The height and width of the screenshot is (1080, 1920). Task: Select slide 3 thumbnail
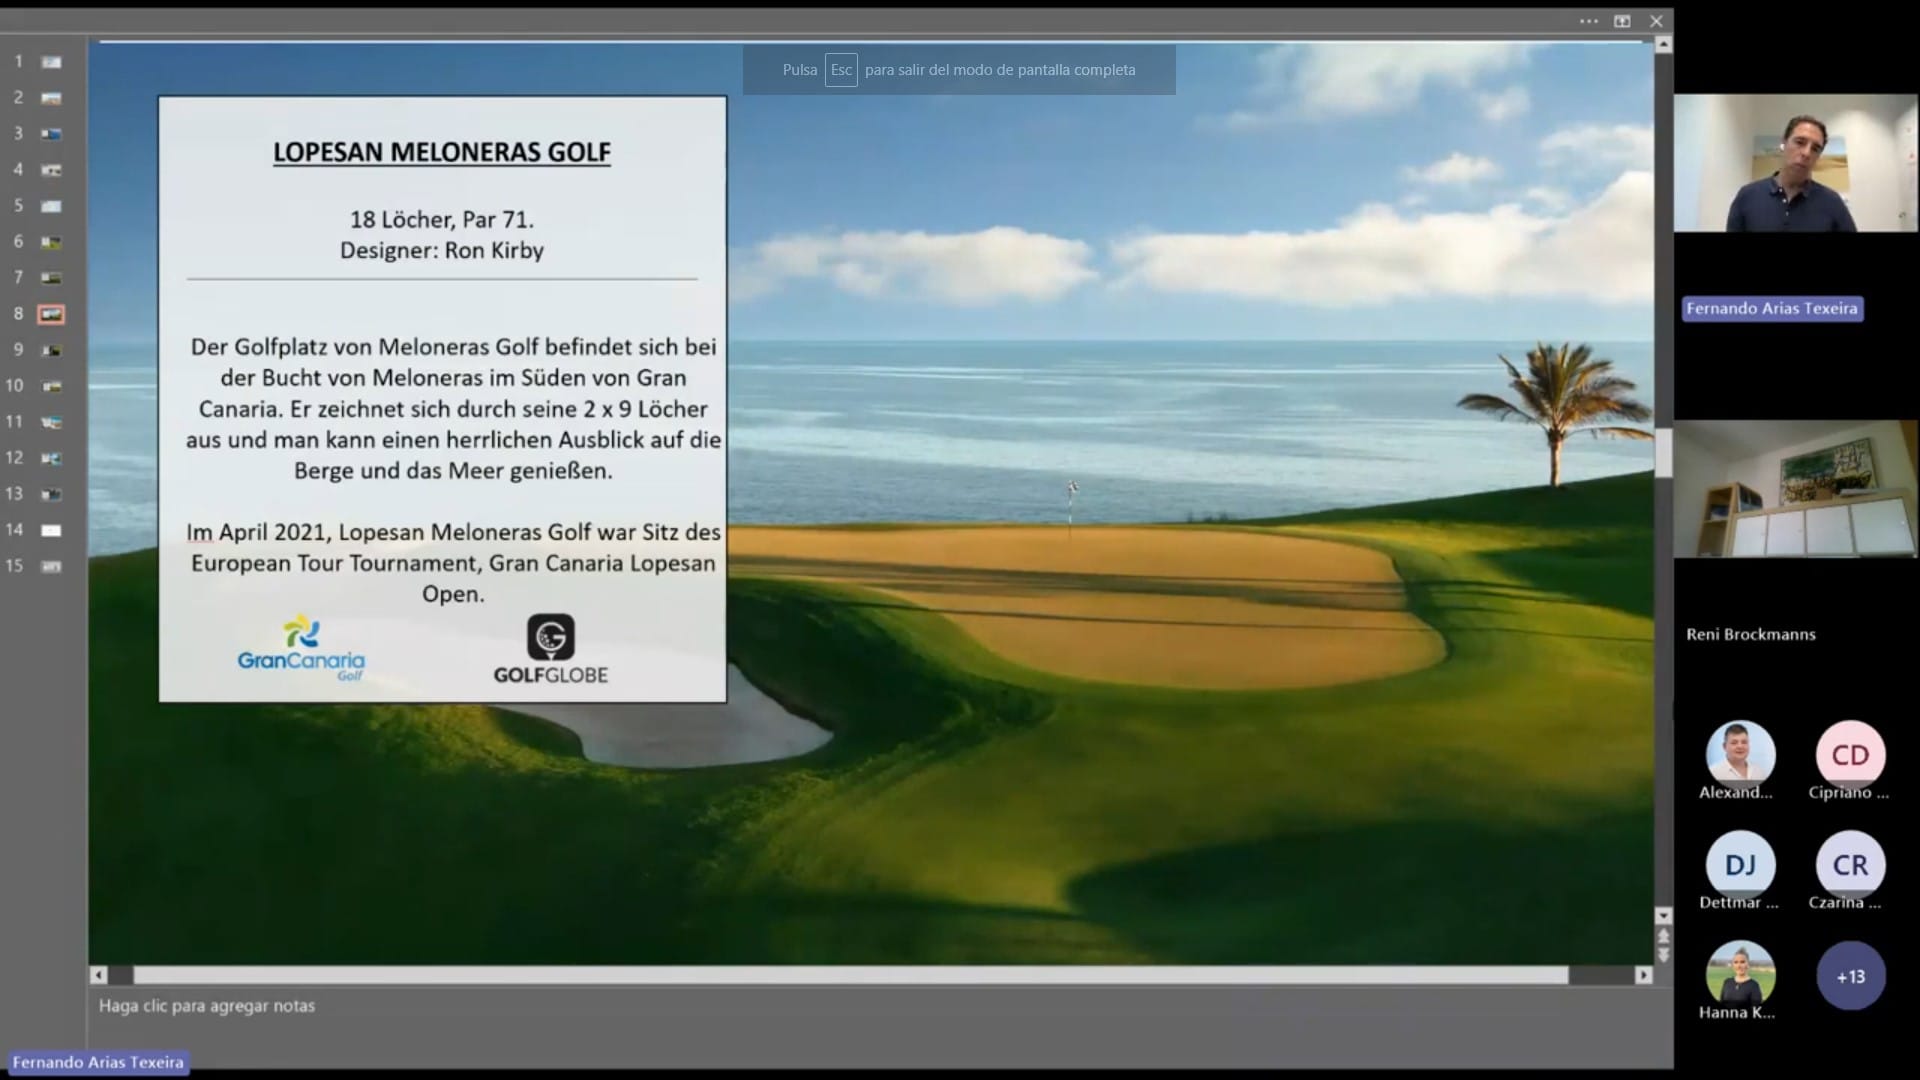pos(51,134)
